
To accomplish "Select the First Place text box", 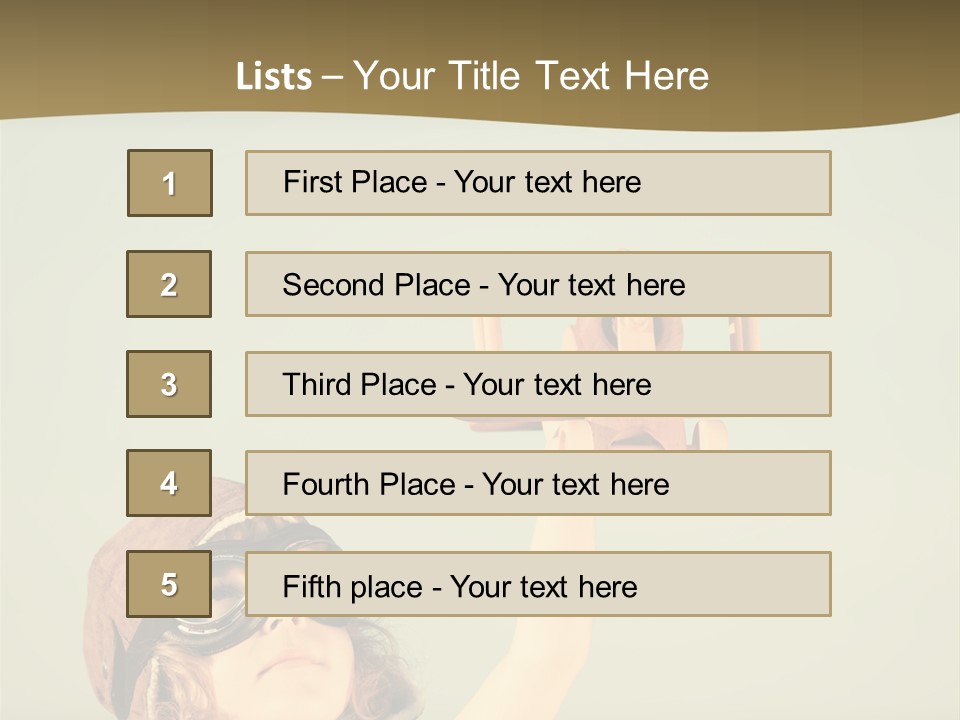I will coord(538,183).
